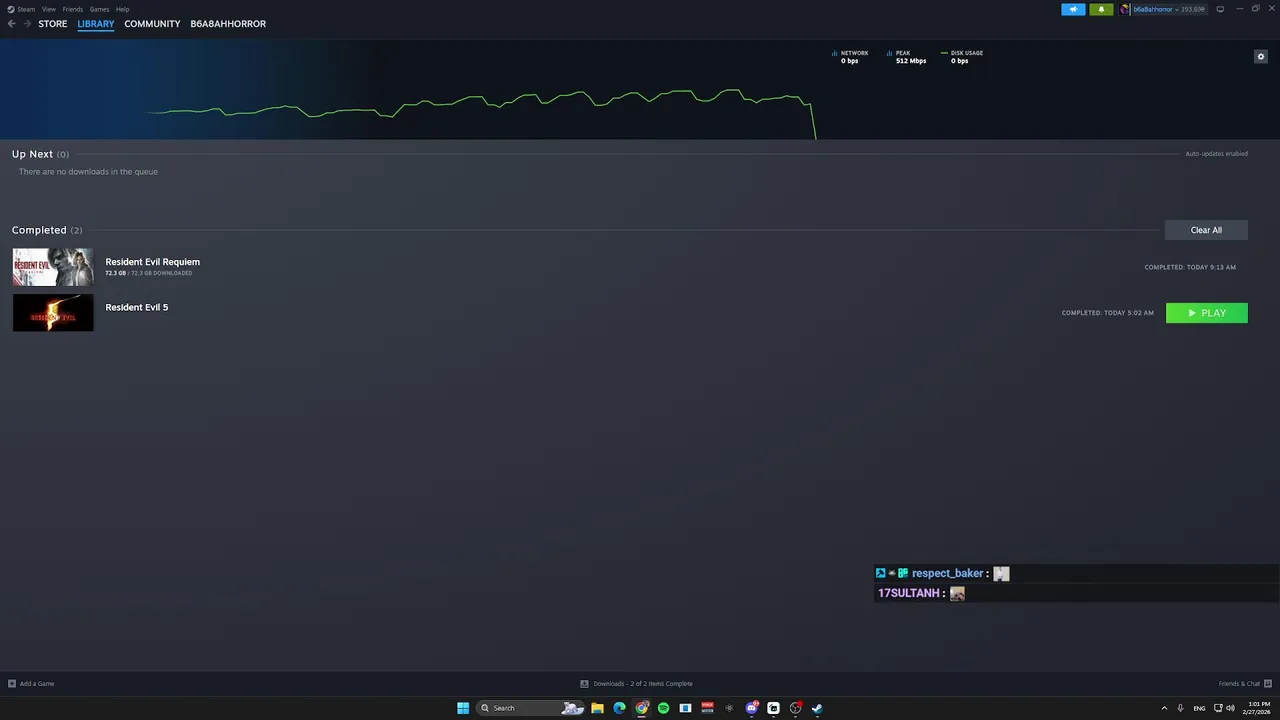The width and height of the screenshot is (1280, 720).
Task: Click the Downloads status bar icon
Action: click(584, 684)
